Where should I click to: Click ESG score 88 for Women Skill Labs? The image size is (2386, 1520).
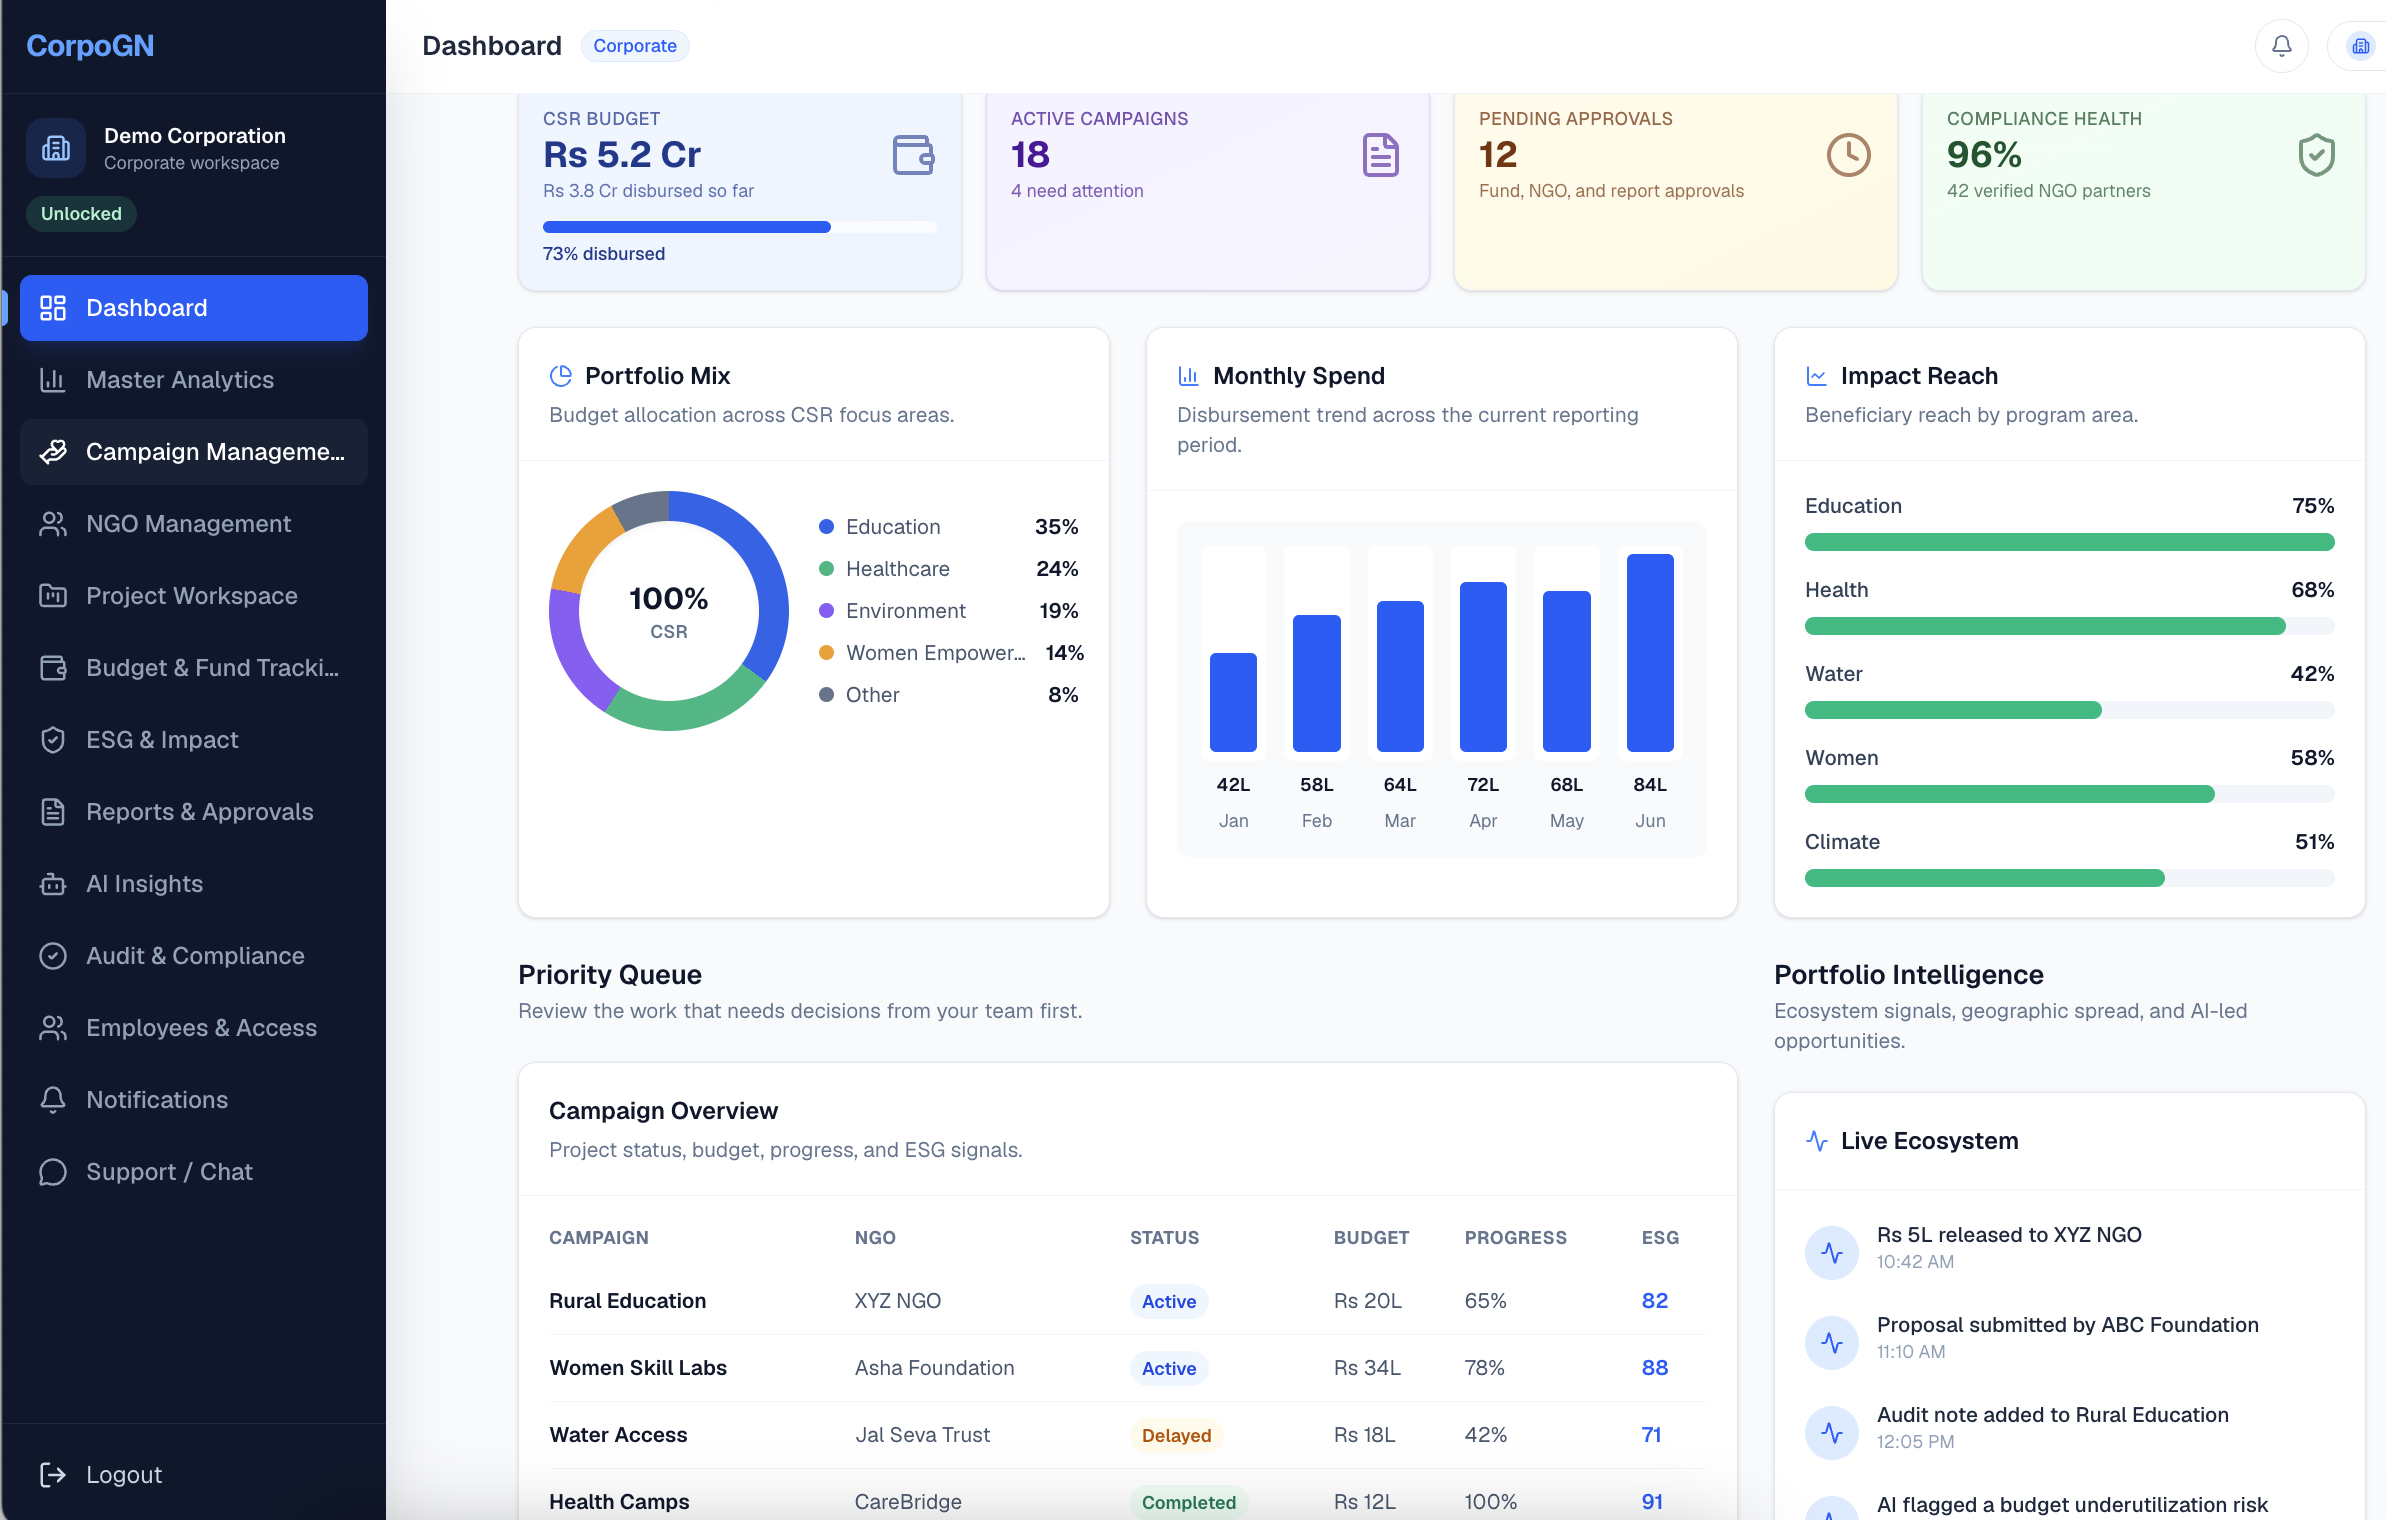1654,1368
